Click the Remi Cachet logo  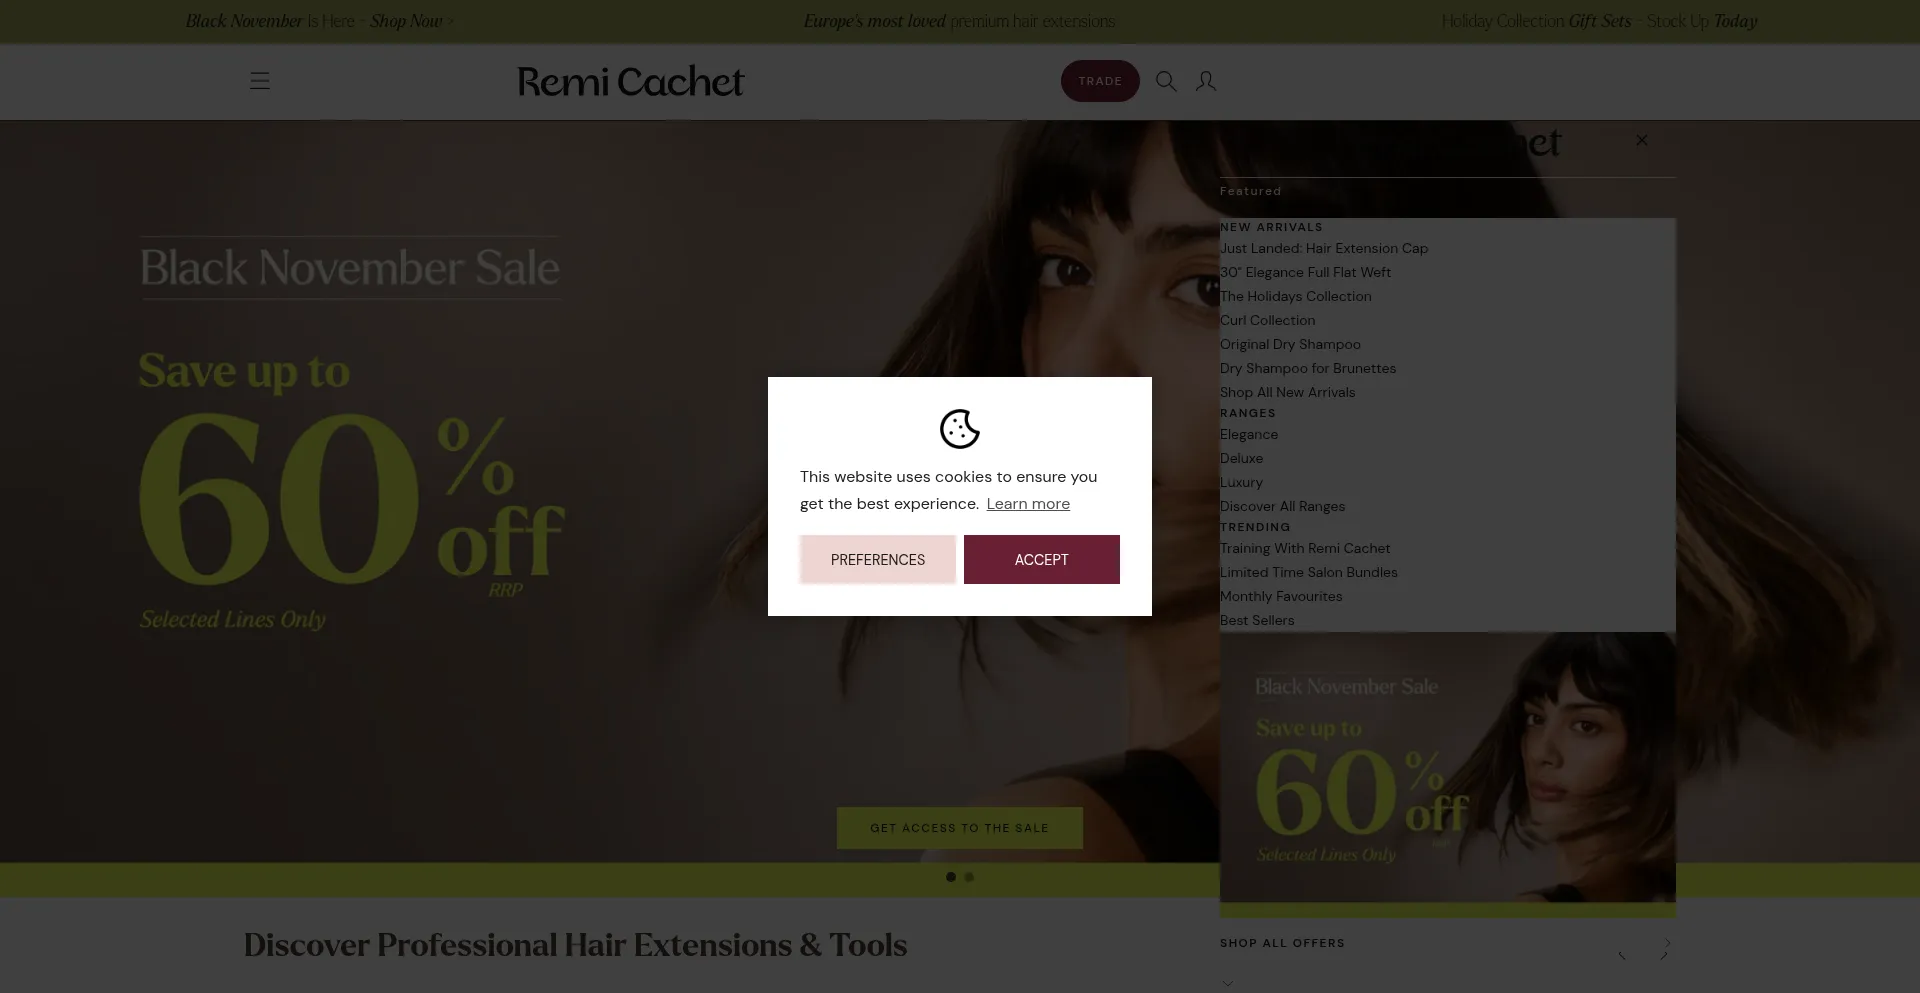coord(631,81)
